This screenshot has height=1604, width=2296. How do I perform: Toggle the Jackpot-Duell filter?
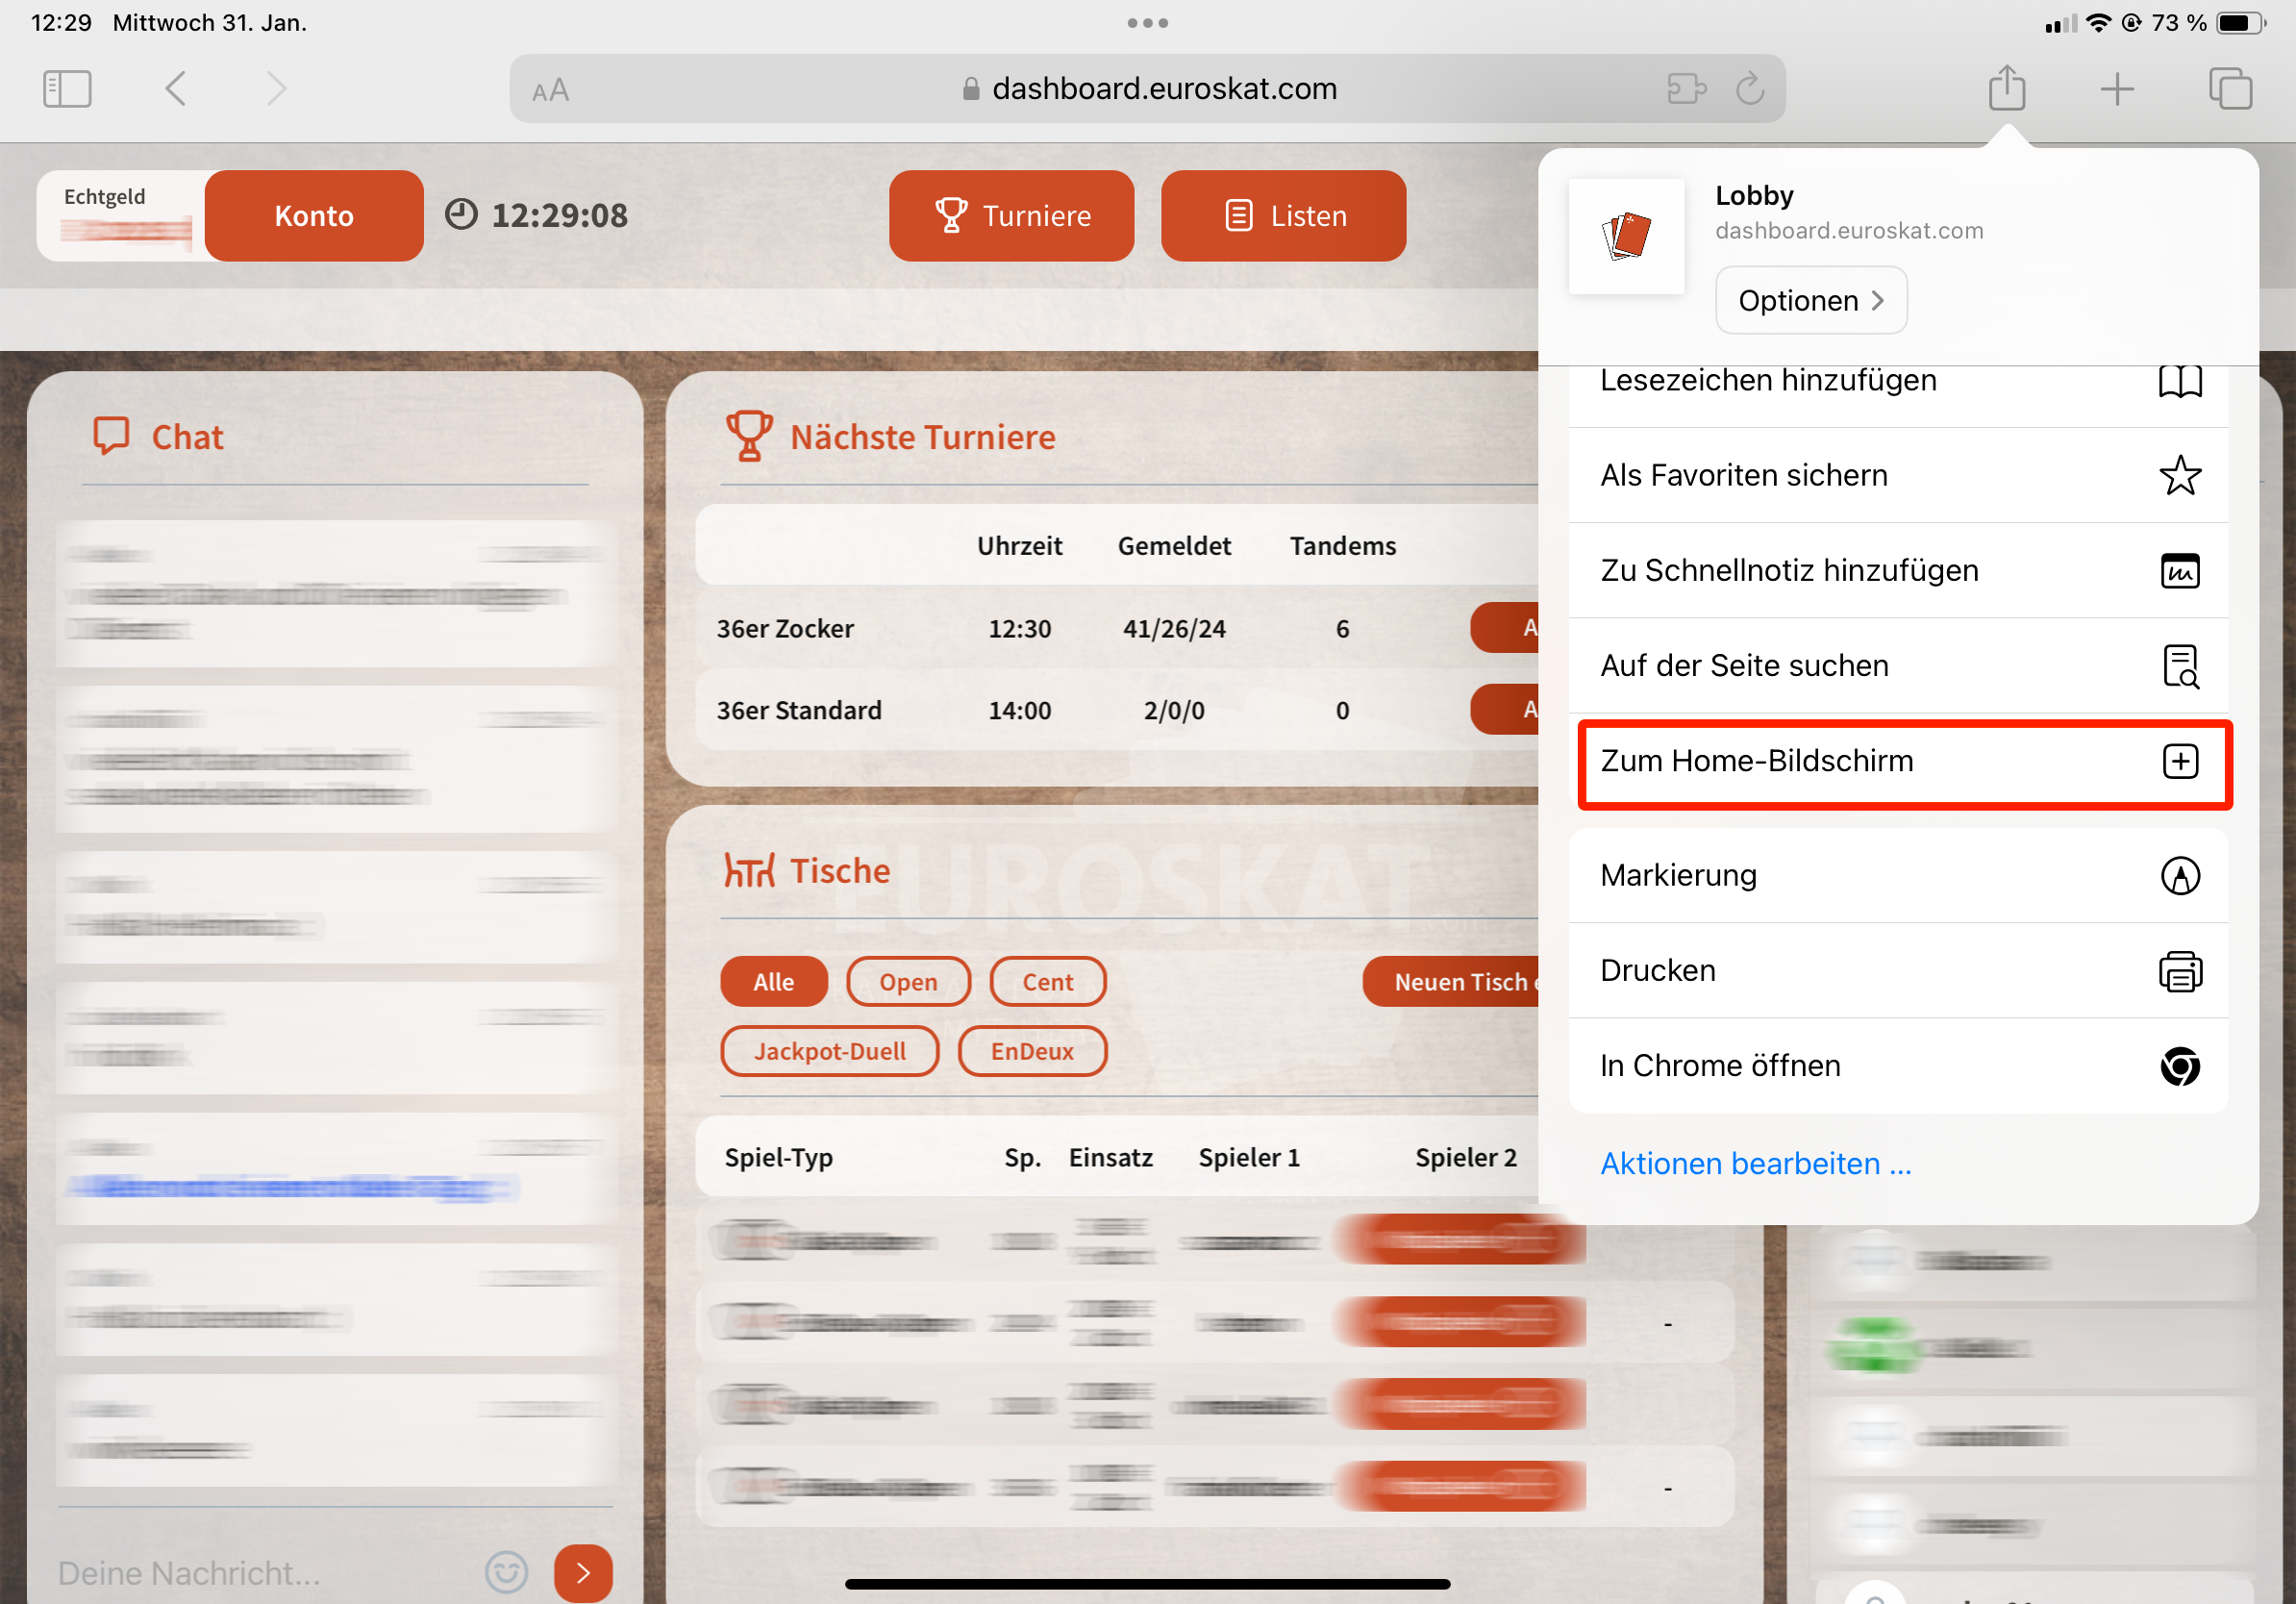pyautogui.click(x=829, y=1051)
